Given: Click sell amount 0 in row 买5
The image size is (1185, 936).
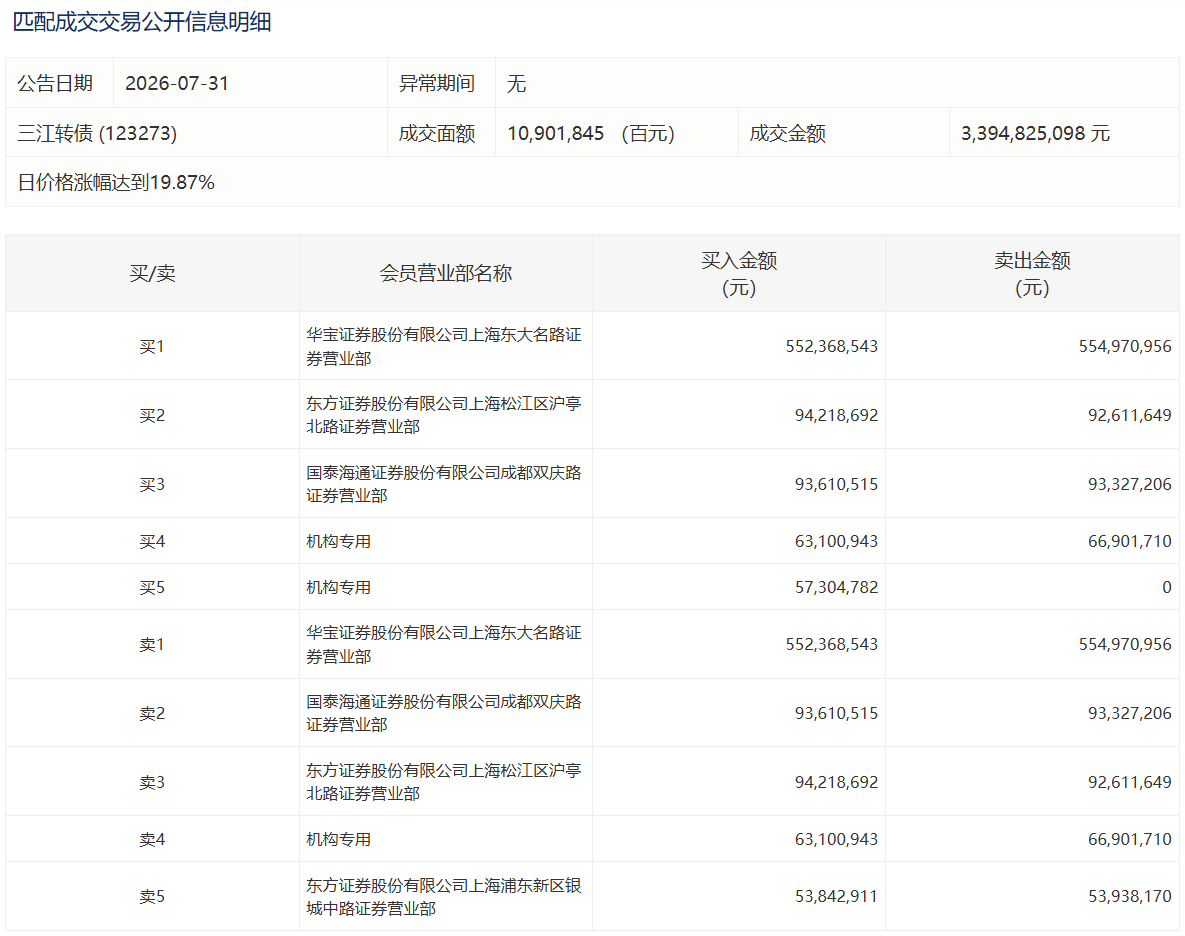Looking at the screenshot, I should 1167,587.
